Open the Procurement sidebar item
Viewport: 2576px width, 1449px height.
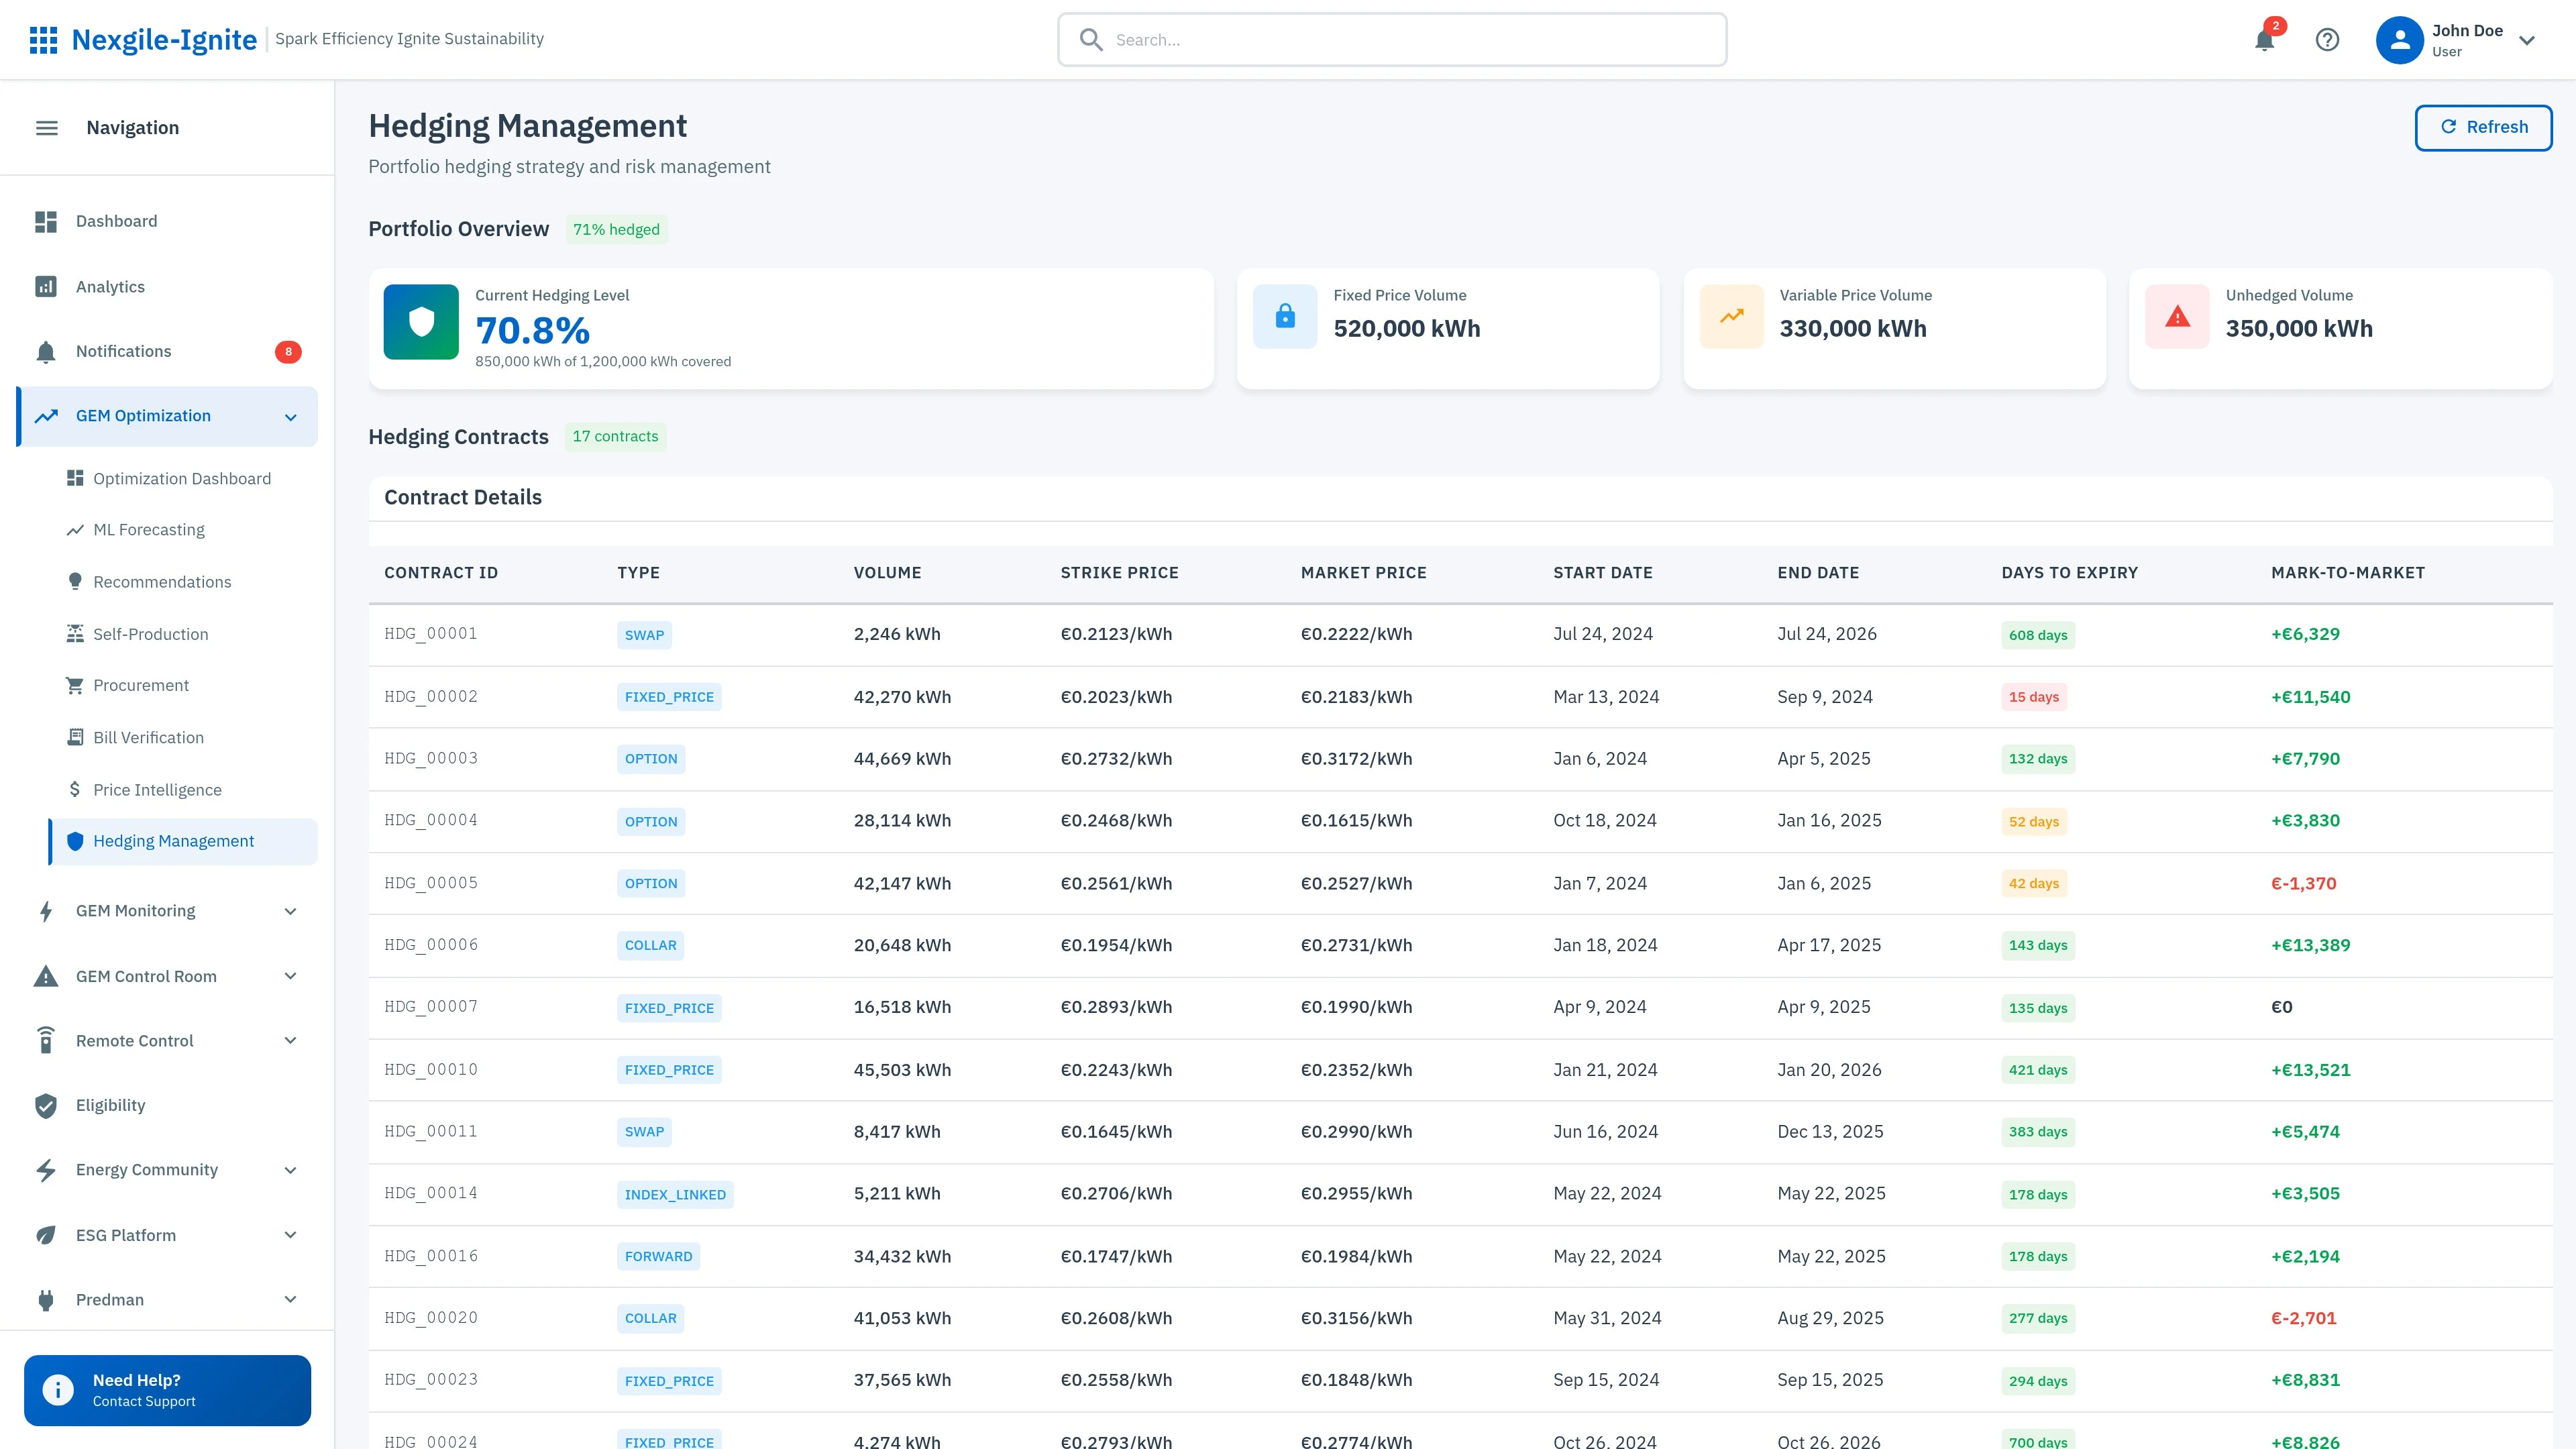141,686
